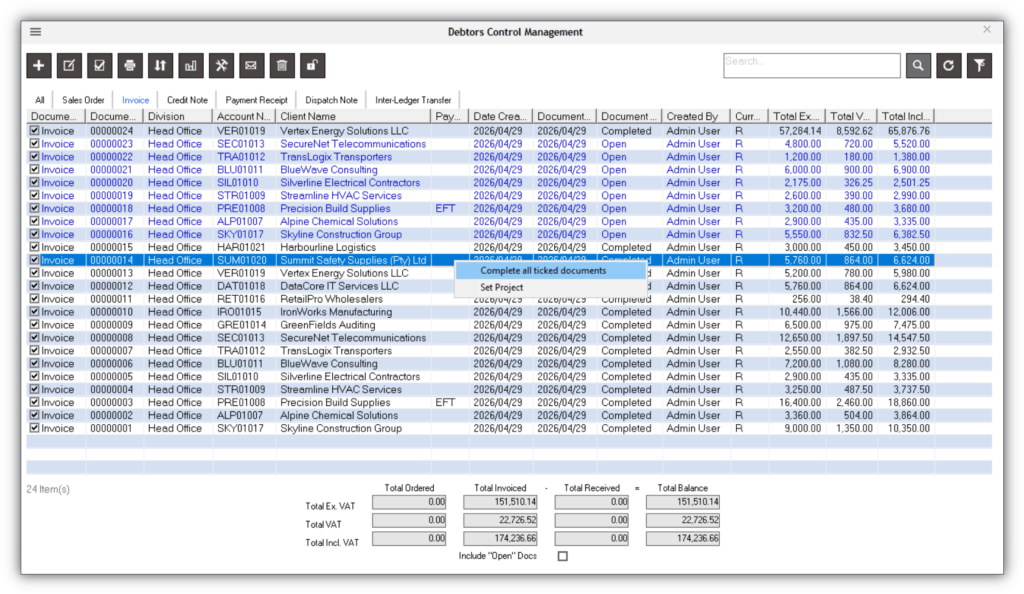Select the Invoice tab

coord(135,100)
